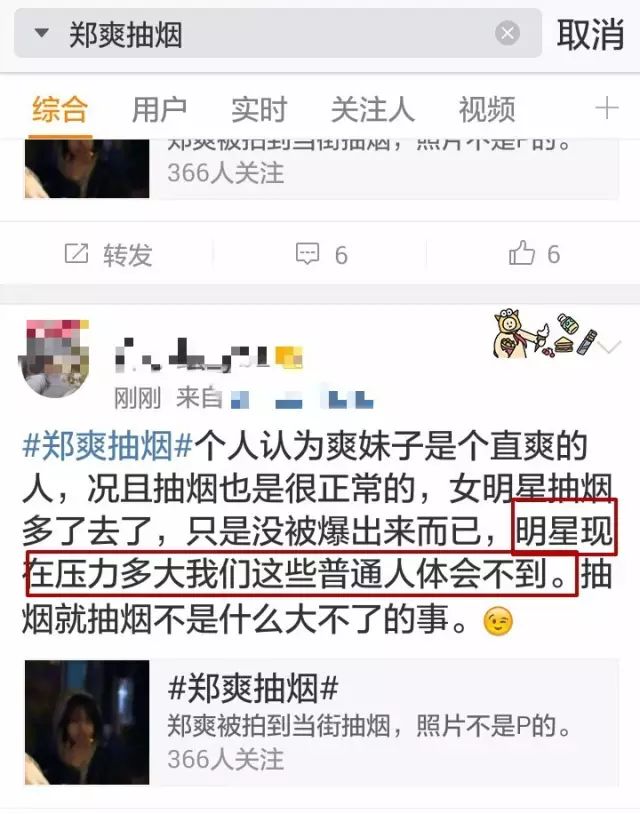640x814 pixels.
Task: Select the 视频 tab
Action: (486, 110)
